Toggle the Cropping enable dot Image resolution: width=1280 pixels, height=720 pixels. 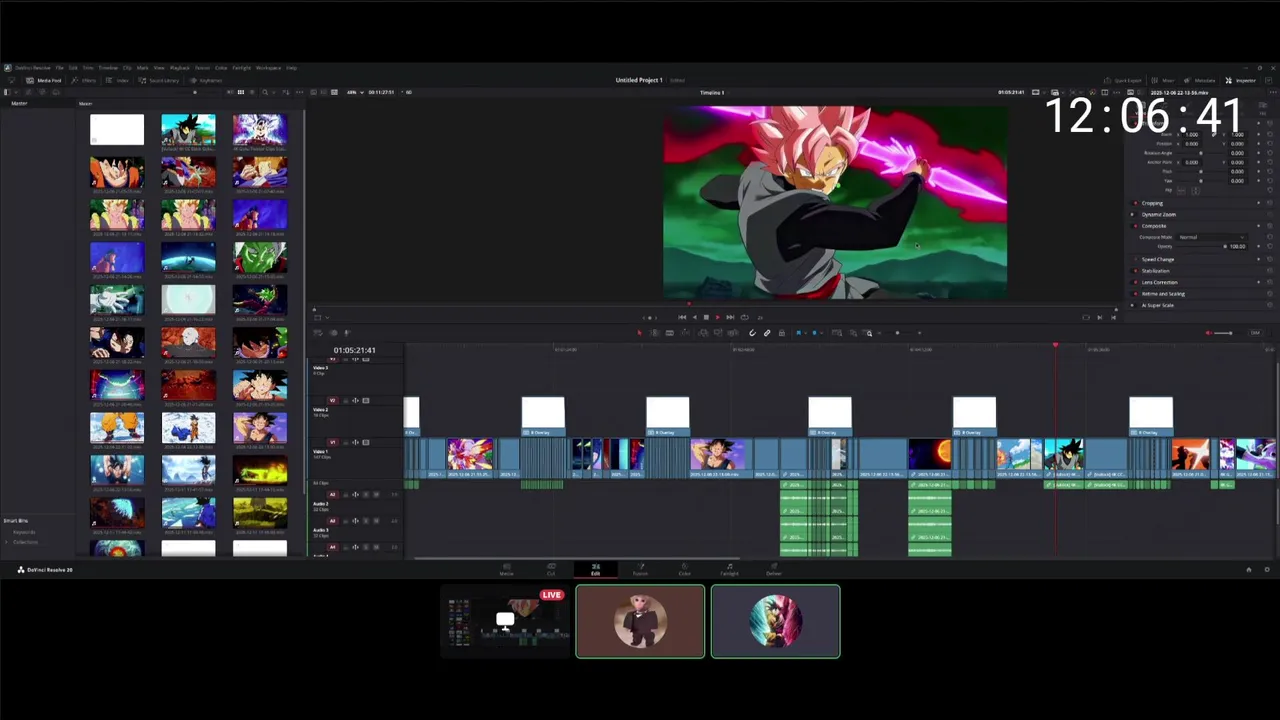point(1135,203)
